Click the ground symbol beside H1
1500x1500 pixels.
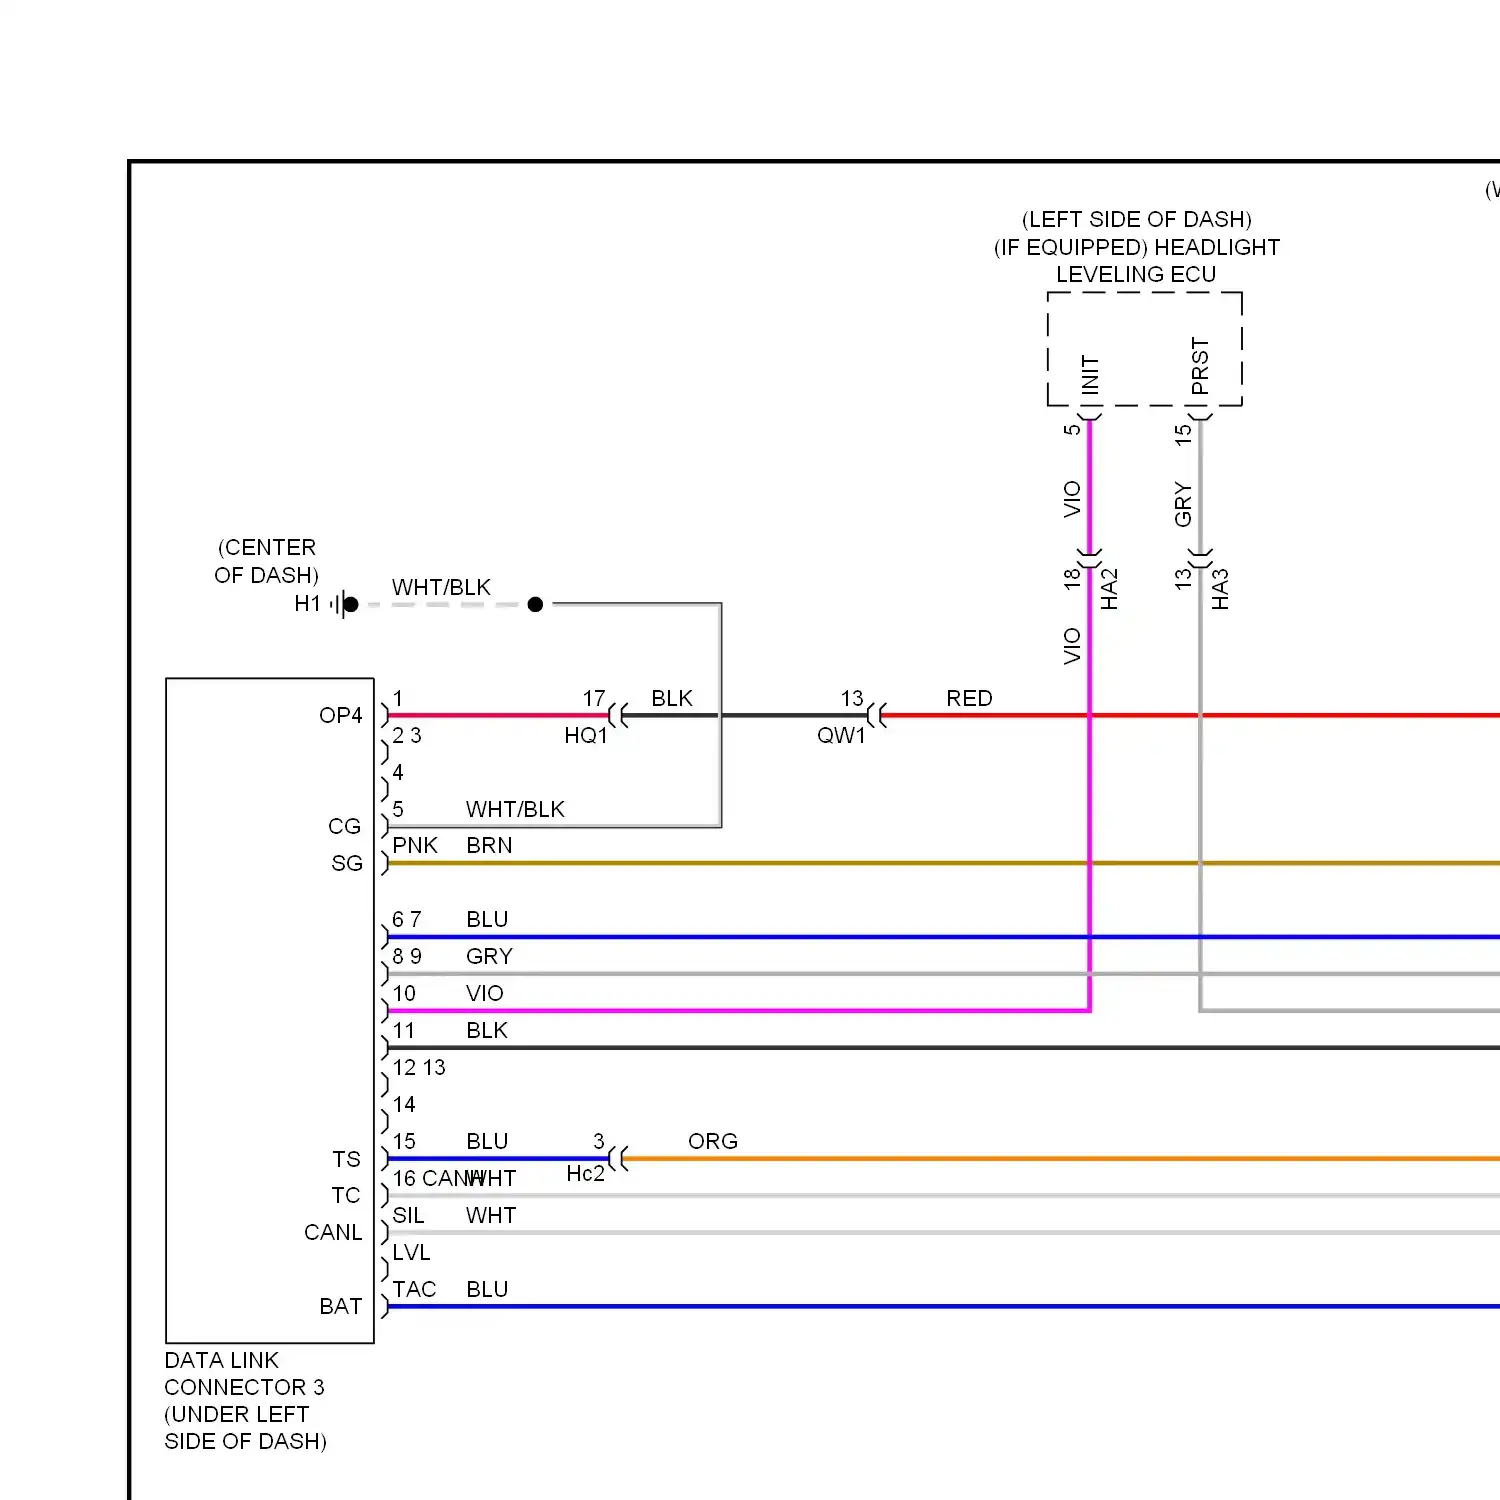tap(344, 604)
